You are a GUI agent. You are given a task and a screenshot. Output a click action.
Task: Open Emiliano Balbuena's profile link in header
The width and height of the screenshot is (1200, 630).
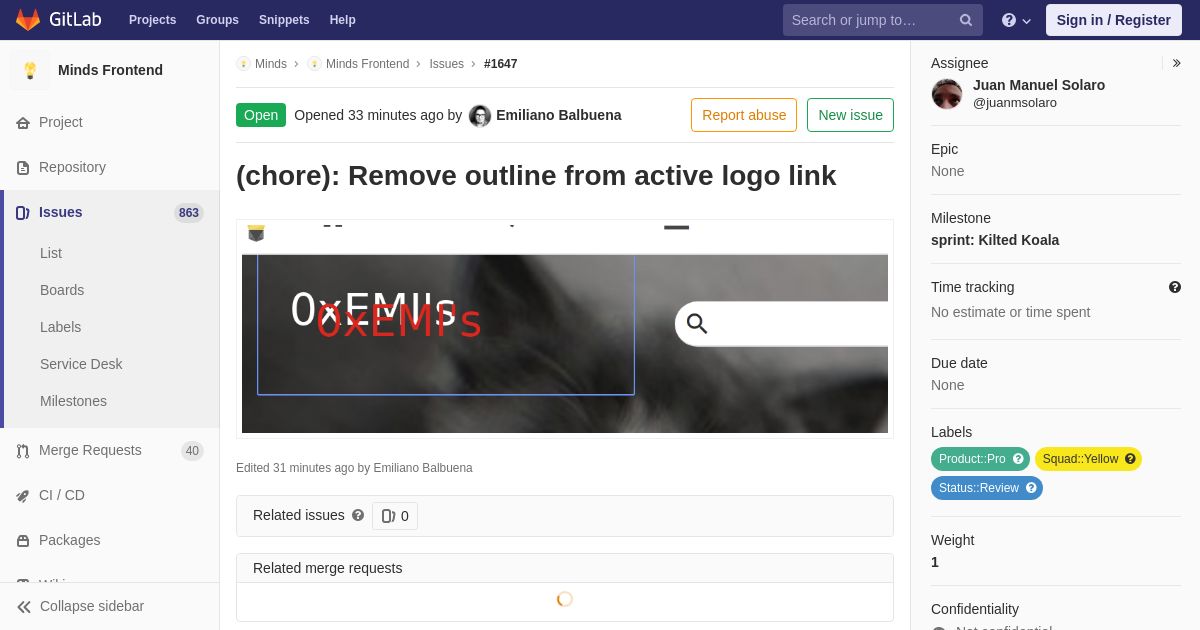tap(558, 115)
